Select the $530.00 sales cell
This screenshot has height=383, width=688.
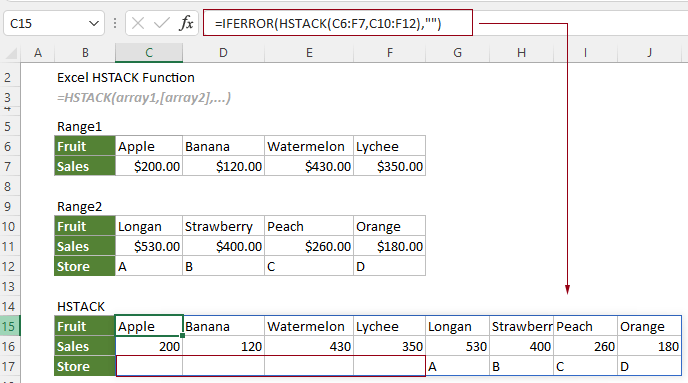pos(149,246)
